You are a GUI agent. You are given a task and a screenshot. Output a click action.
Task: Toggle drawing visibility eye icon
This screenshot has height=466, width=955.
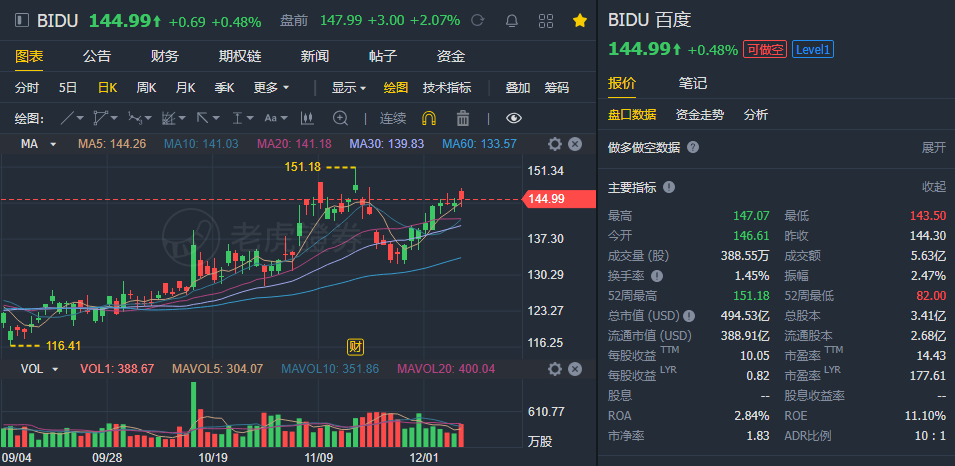click(x=514, y=118)
